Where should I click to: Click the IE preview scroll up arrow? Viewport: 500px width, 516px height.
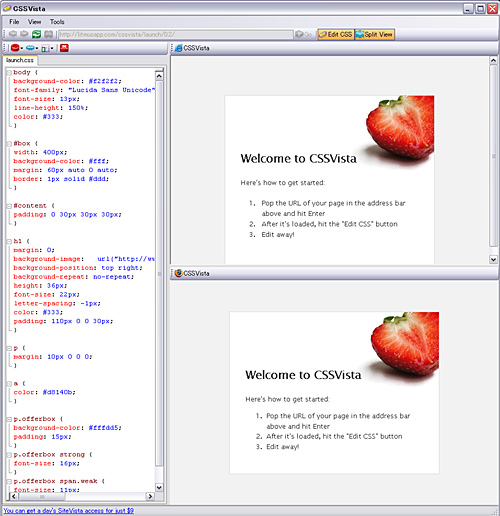click(x=493, y=60)
